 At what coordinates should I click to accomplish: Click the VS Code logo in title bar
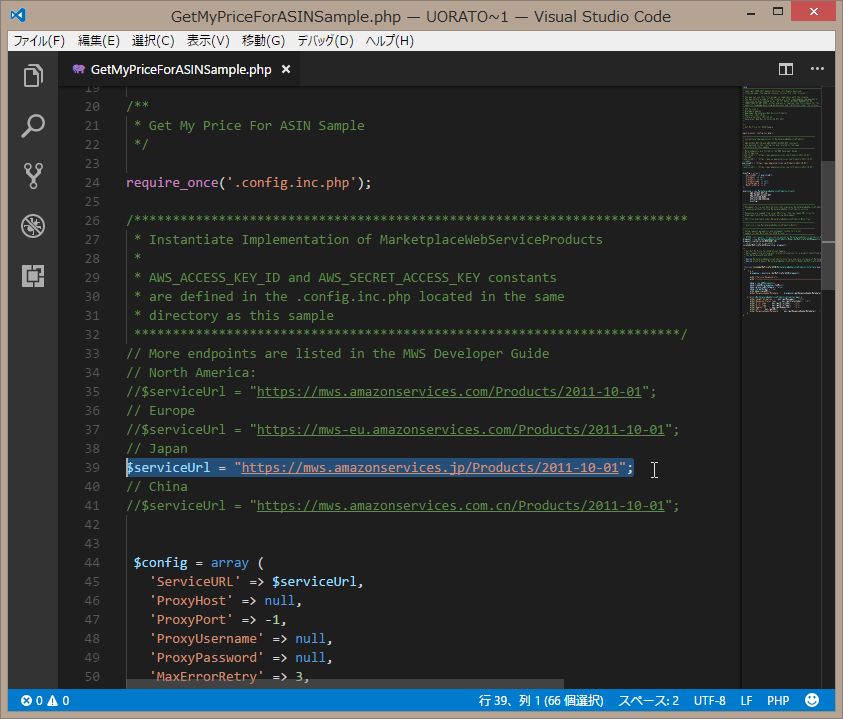[18, 15]
